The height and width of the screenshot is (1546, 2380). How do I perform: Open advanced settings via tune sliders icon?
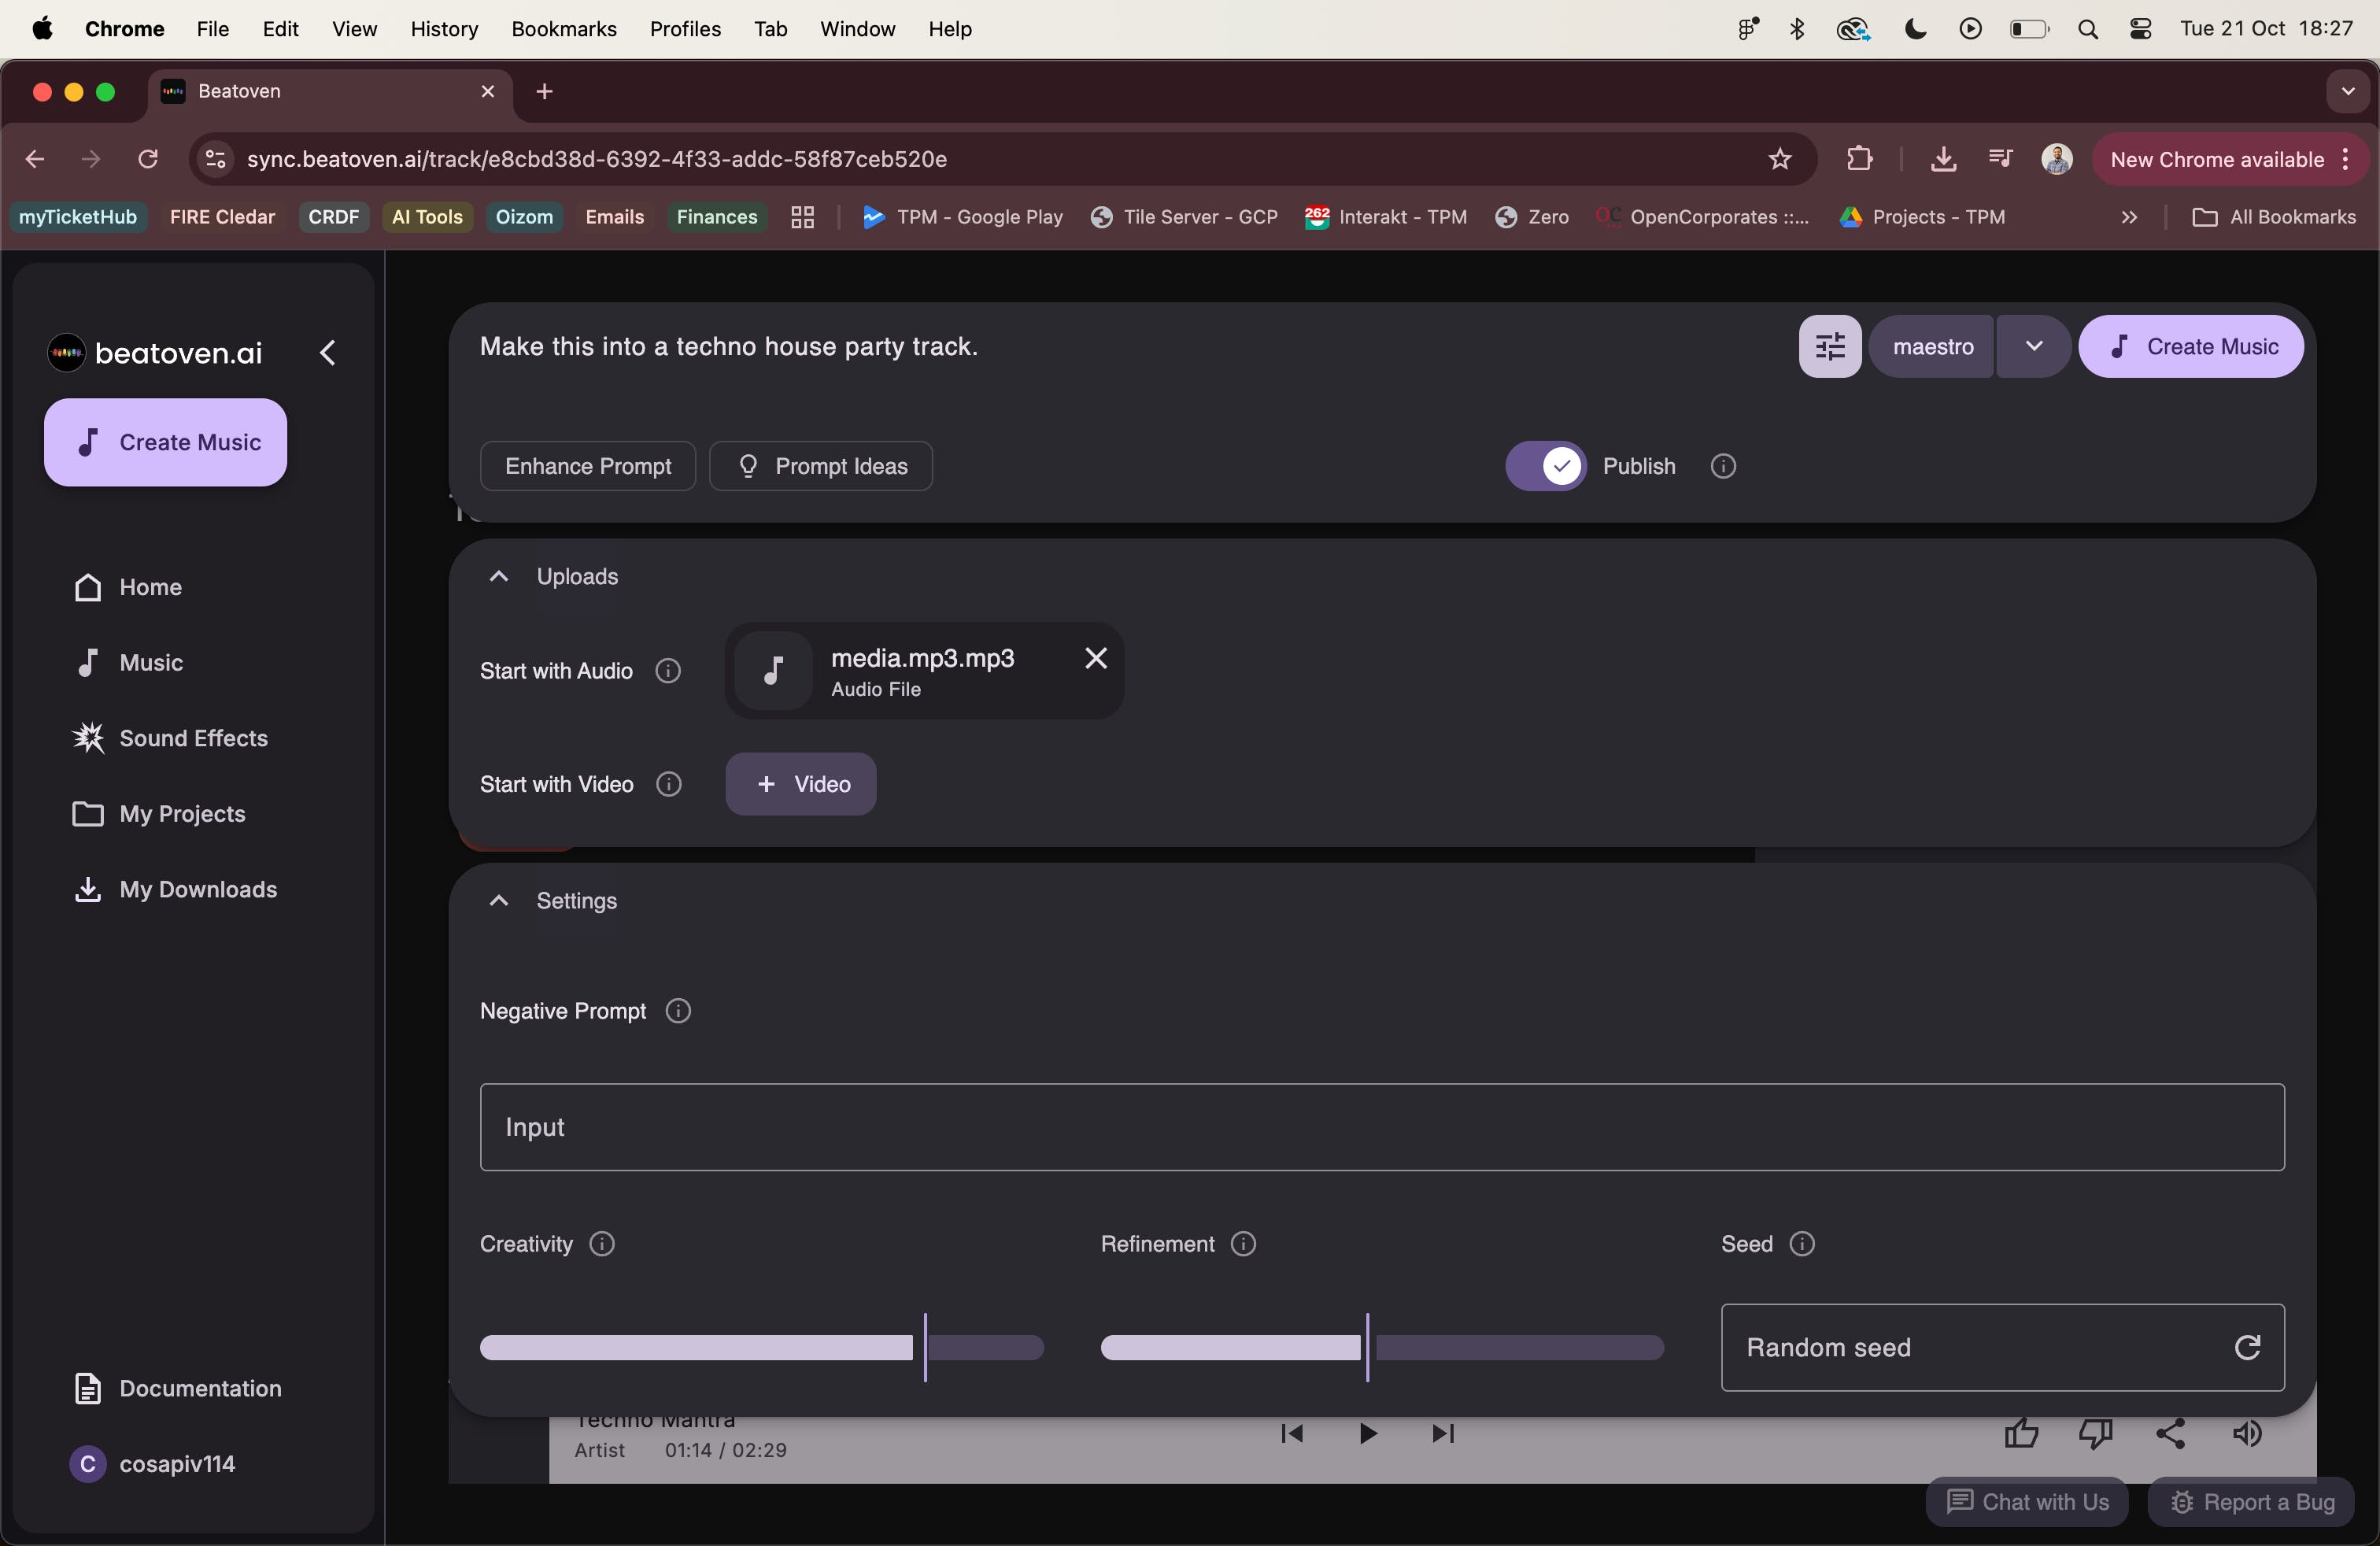(x=1829, y=347)
